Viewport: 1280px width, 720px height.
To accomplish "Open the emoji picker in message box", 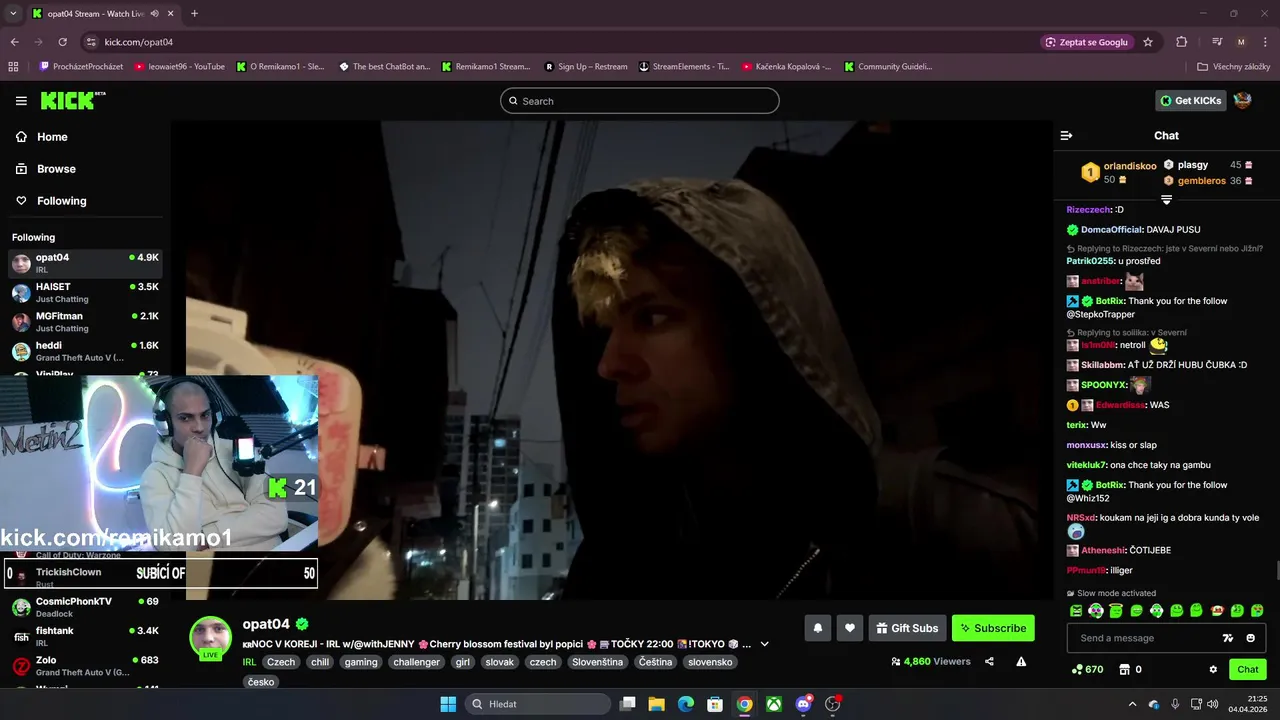I will click(x=1251, y=638).
